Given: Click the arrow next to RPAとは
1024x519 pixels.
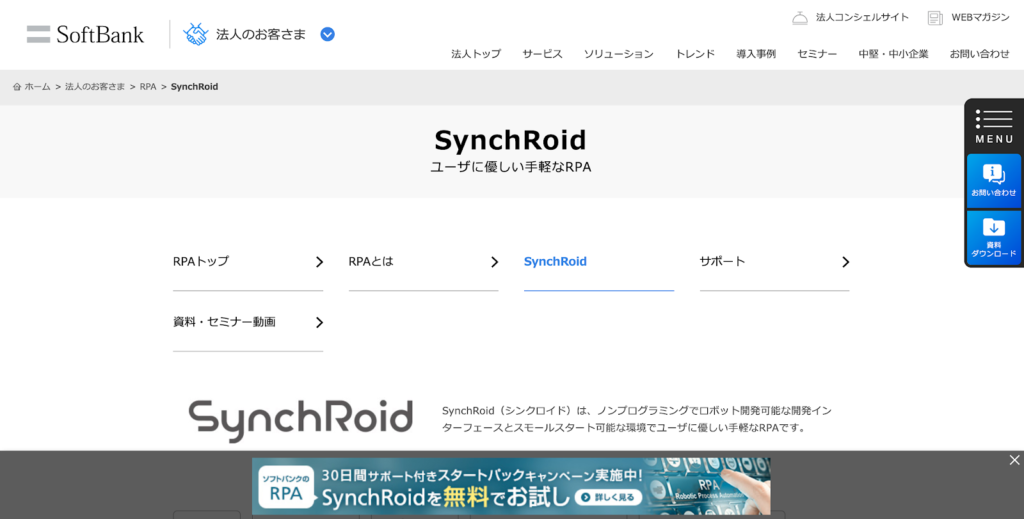Looking at the screenshot, I should tap(494, 262).
